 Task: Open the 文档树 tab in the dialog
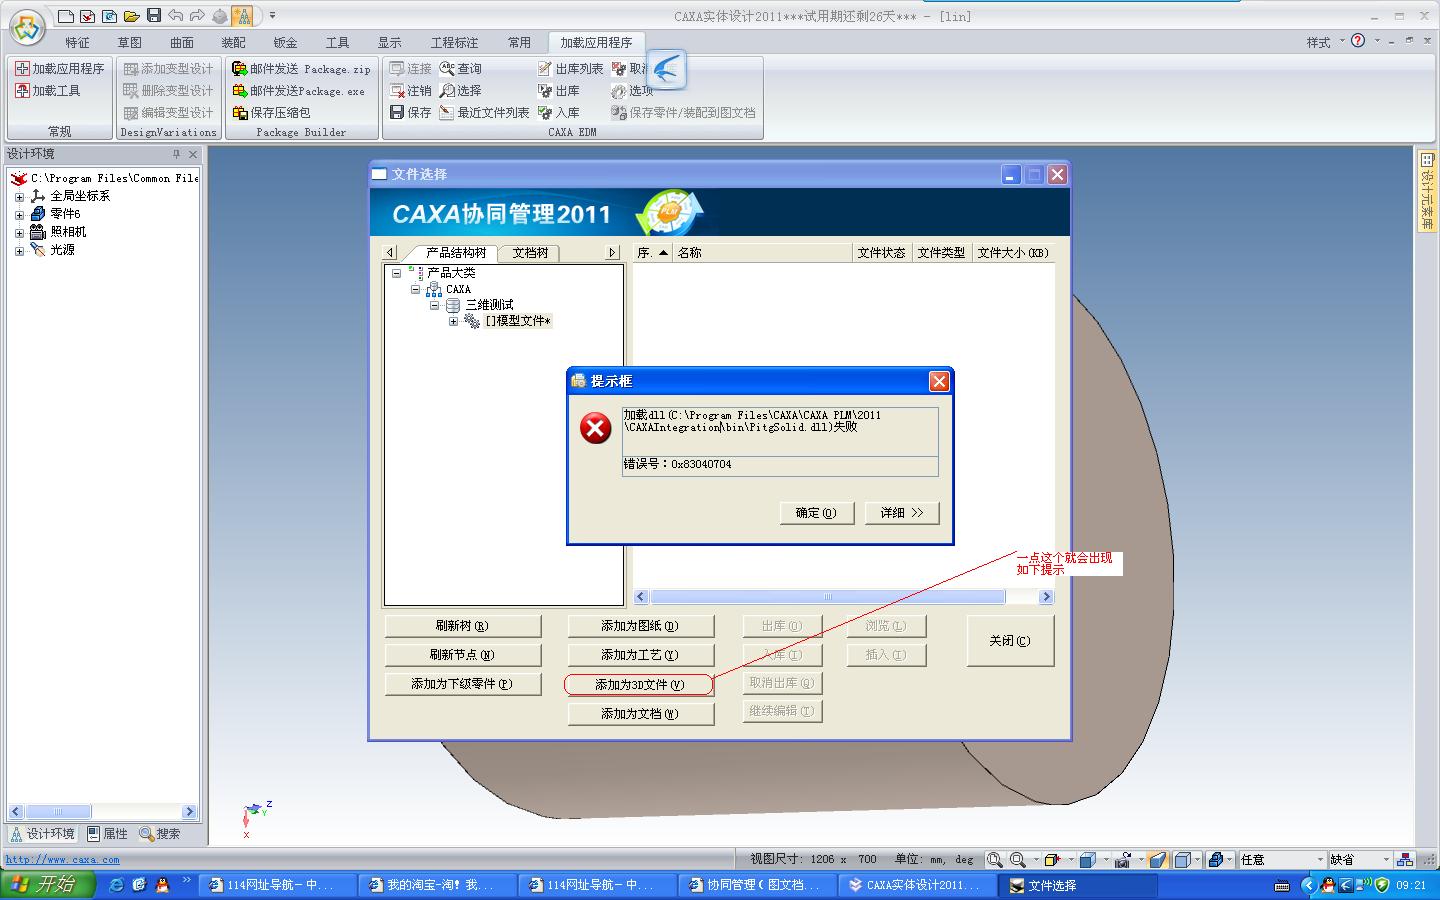click(529, 253)
